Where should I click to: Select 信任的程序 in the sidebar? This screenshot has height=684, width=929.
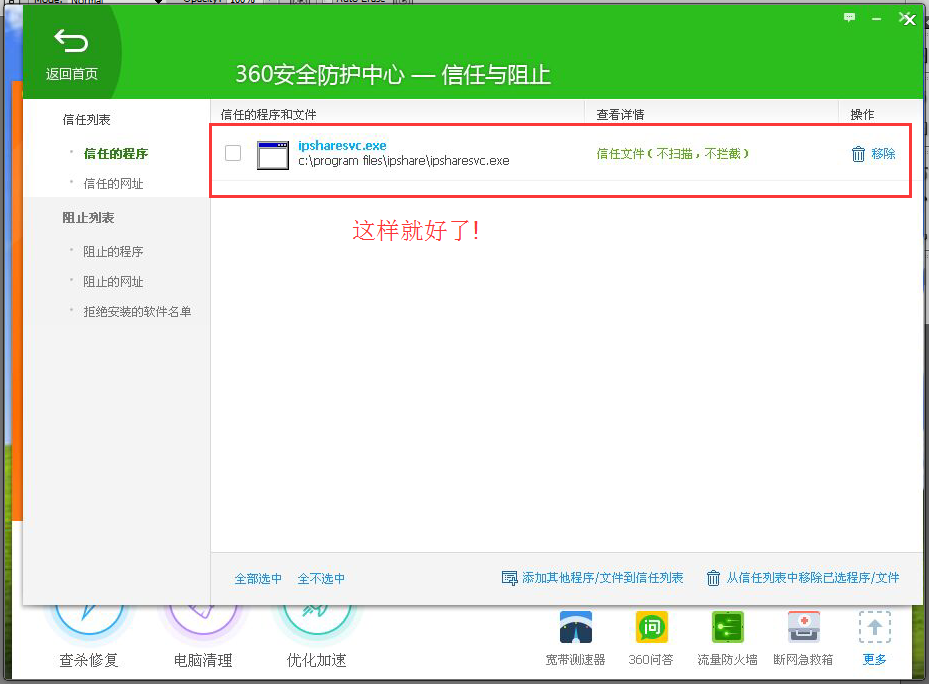click(116, 154)
